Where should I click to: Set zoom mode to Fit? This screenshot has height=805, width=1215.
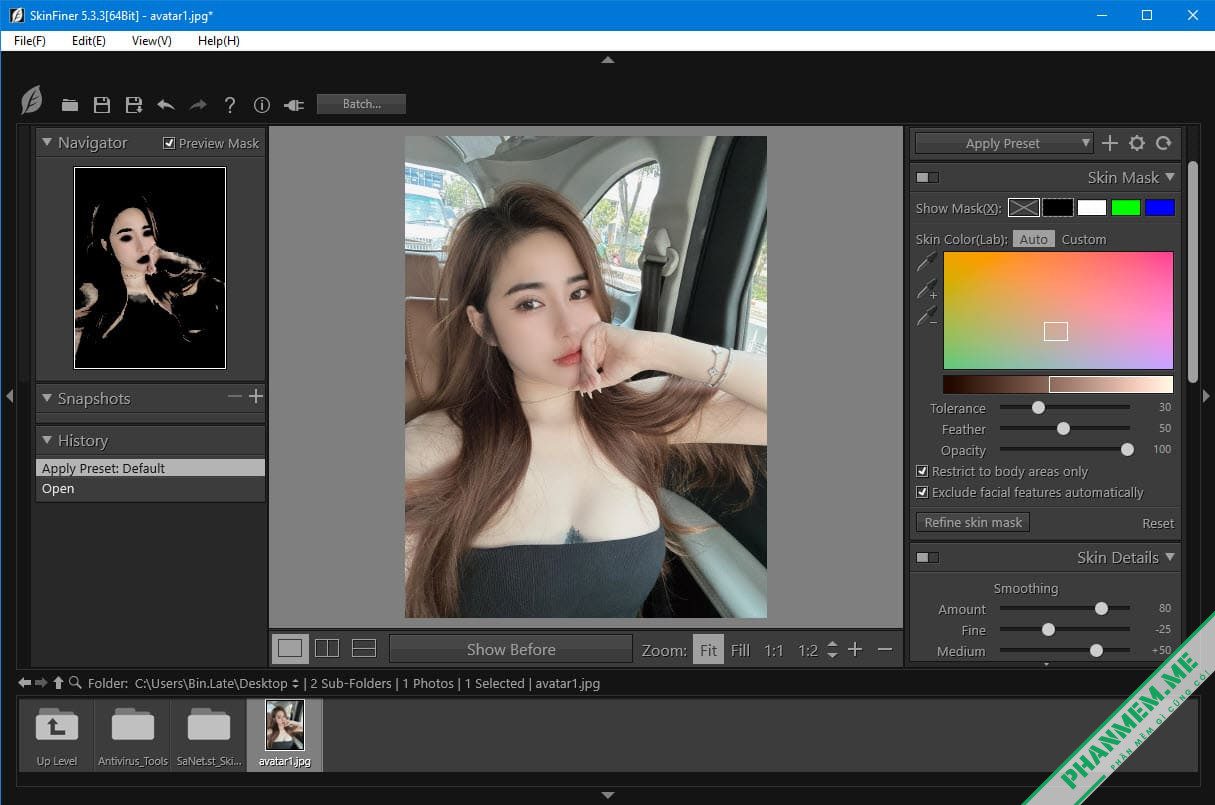pos(708,650)
